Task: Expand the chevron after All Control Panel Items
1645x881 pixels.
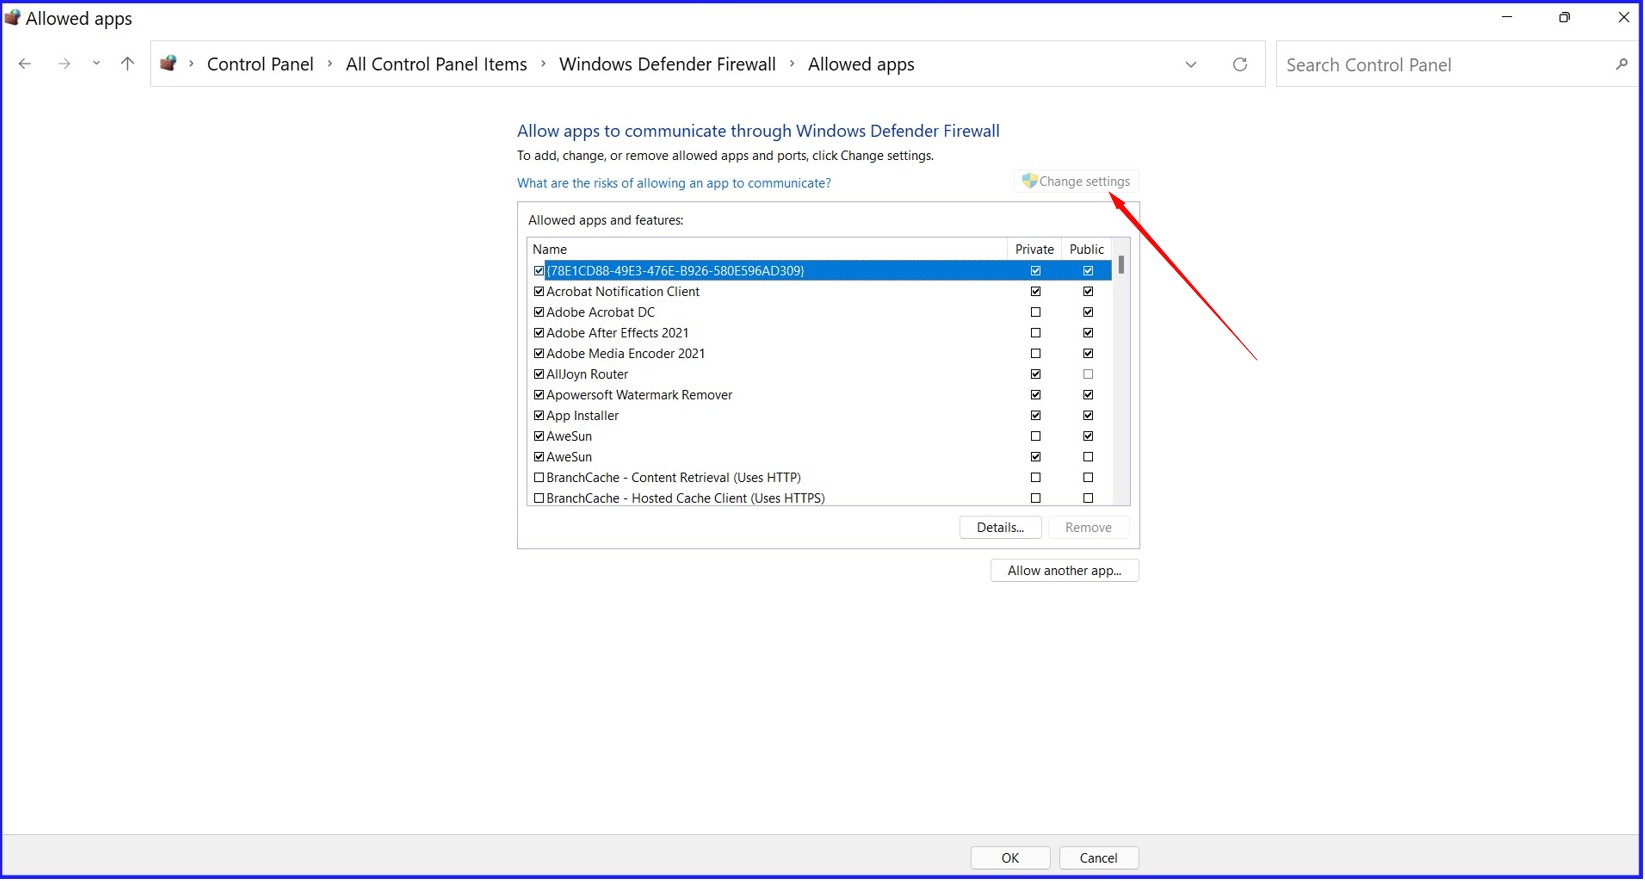Action: tap(543, 64)
